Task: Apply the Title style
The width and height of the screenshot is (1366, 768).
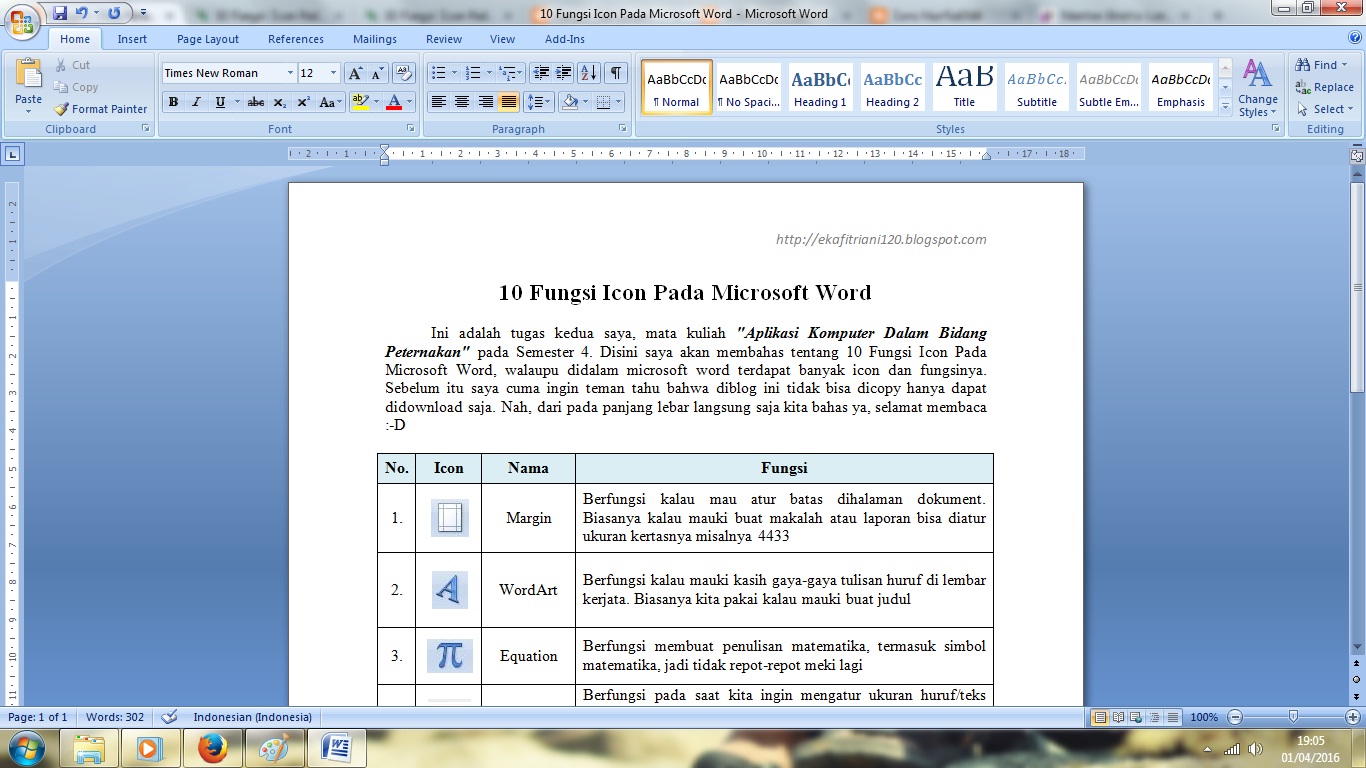Action: coord(964,87)
